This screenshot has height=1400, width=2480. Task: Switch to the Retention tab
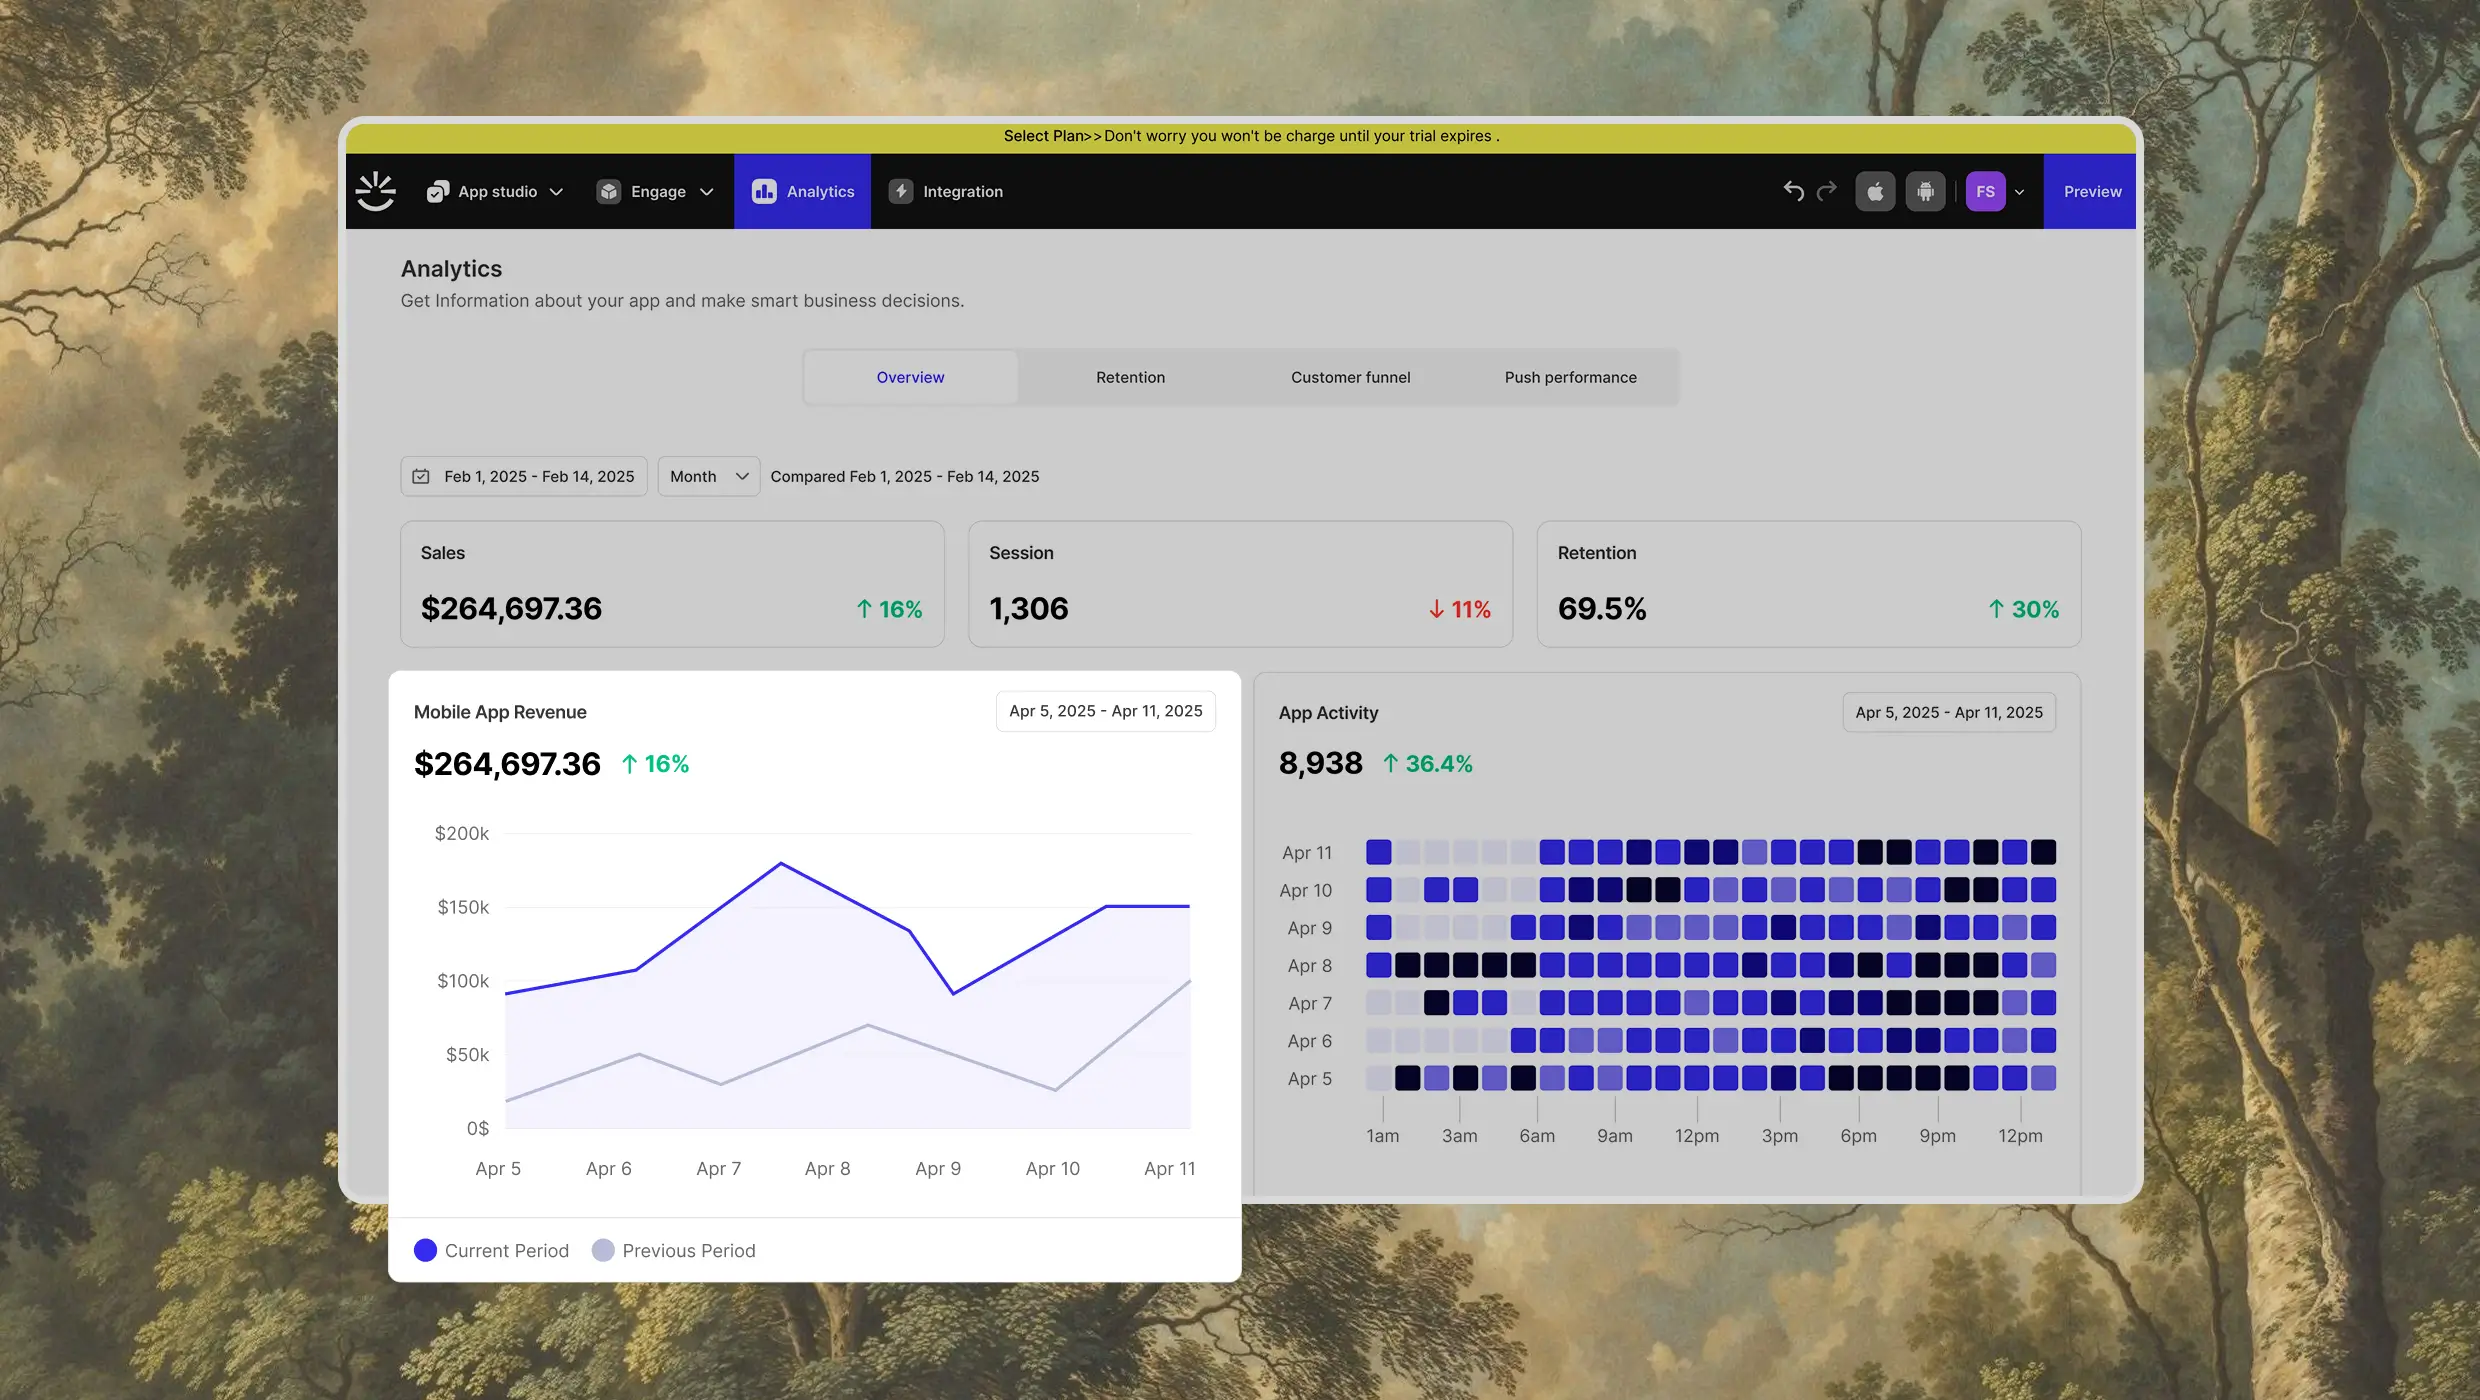pyautogui.click(x=1130, y=377)
